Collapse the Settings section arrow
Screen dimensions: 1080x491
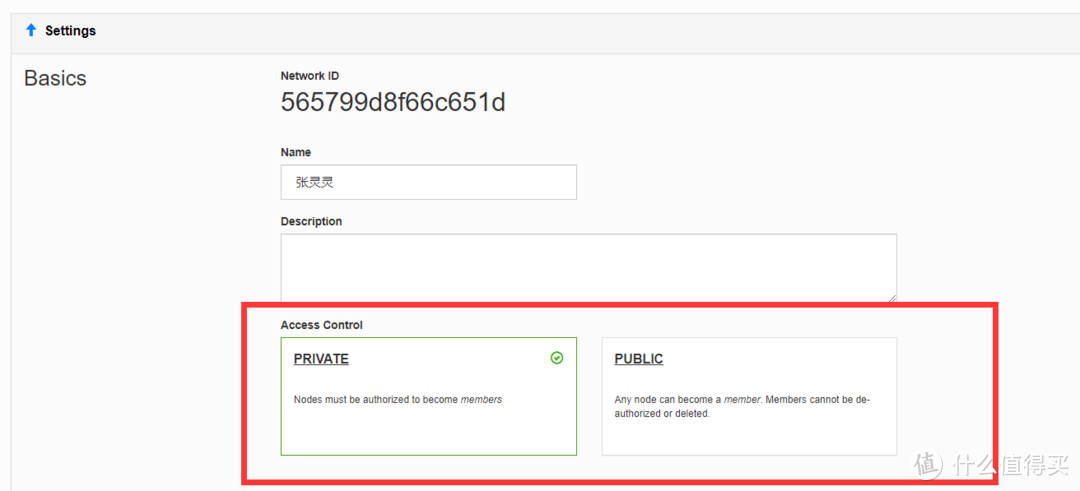30,30
